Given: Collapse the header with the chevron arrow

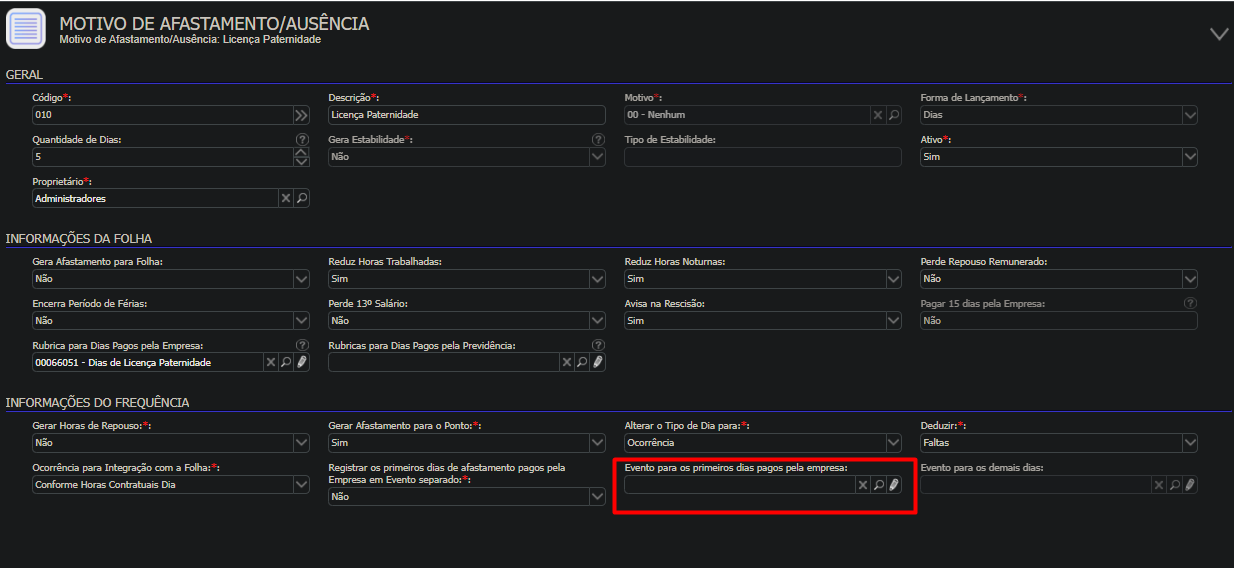Looking at the screenshot, I should coord(1218,33).
